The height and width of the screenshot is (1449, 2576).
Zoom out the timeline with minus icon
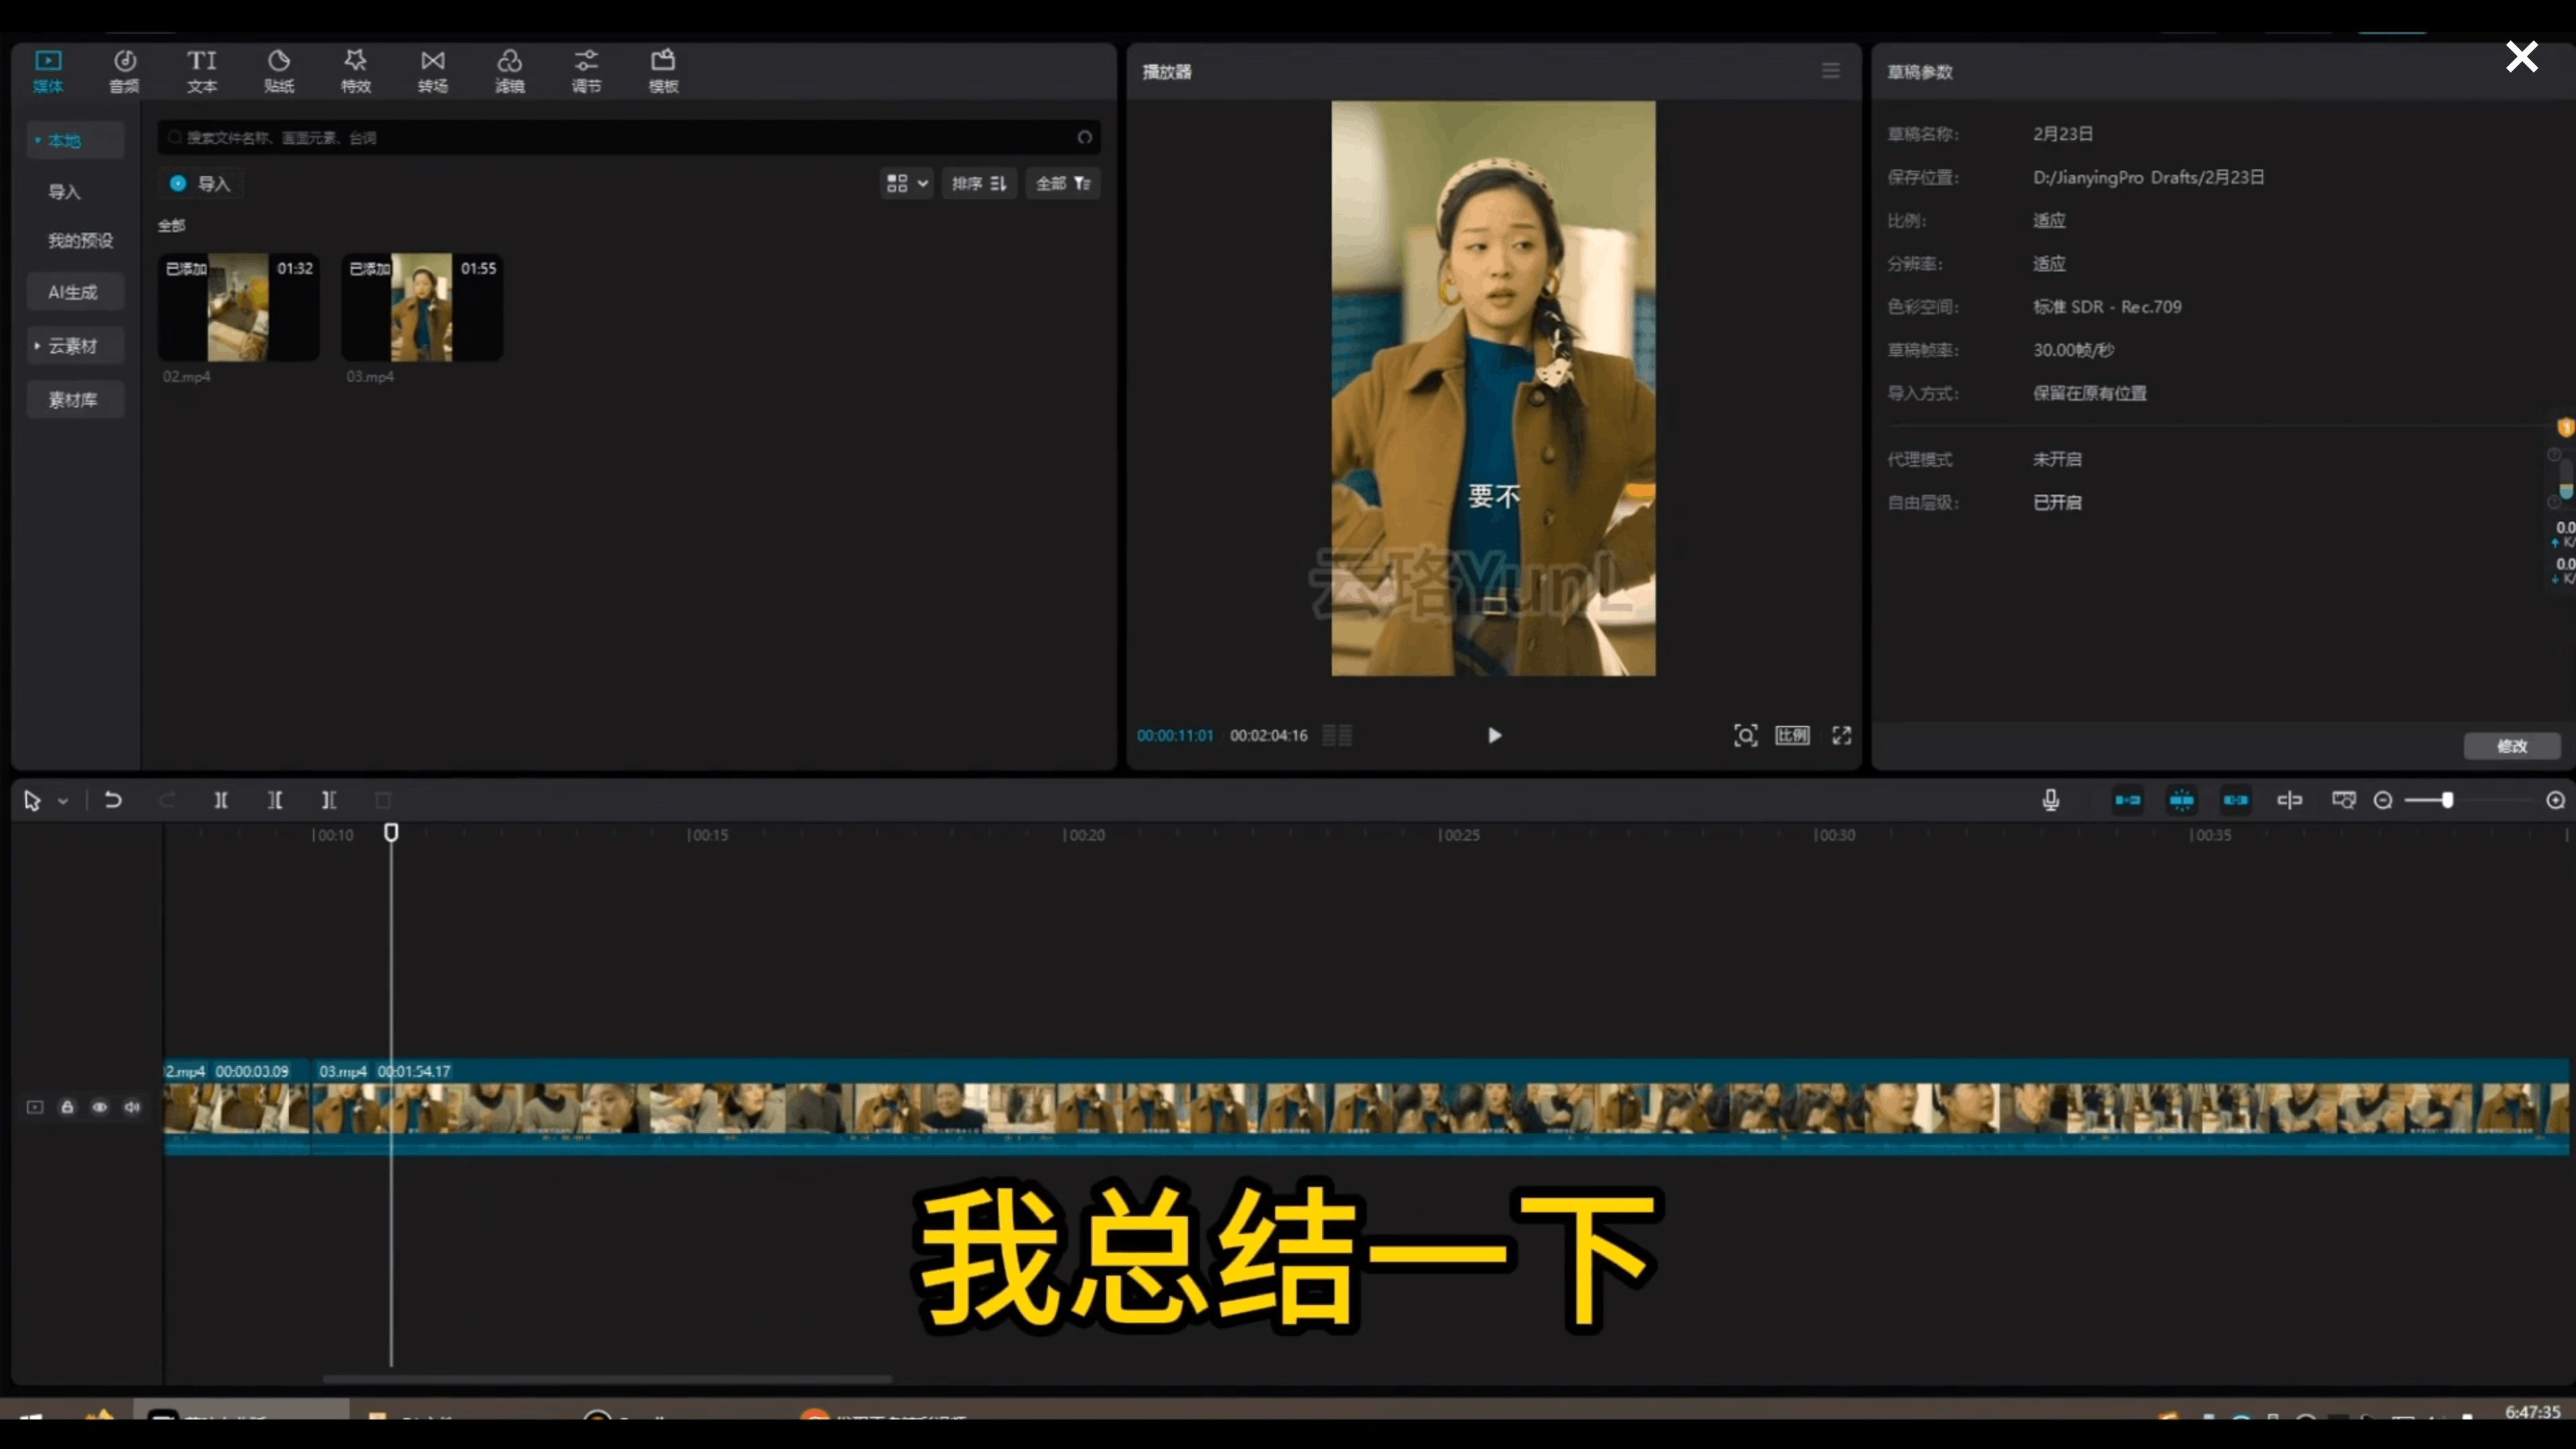tap(2383, 800)
